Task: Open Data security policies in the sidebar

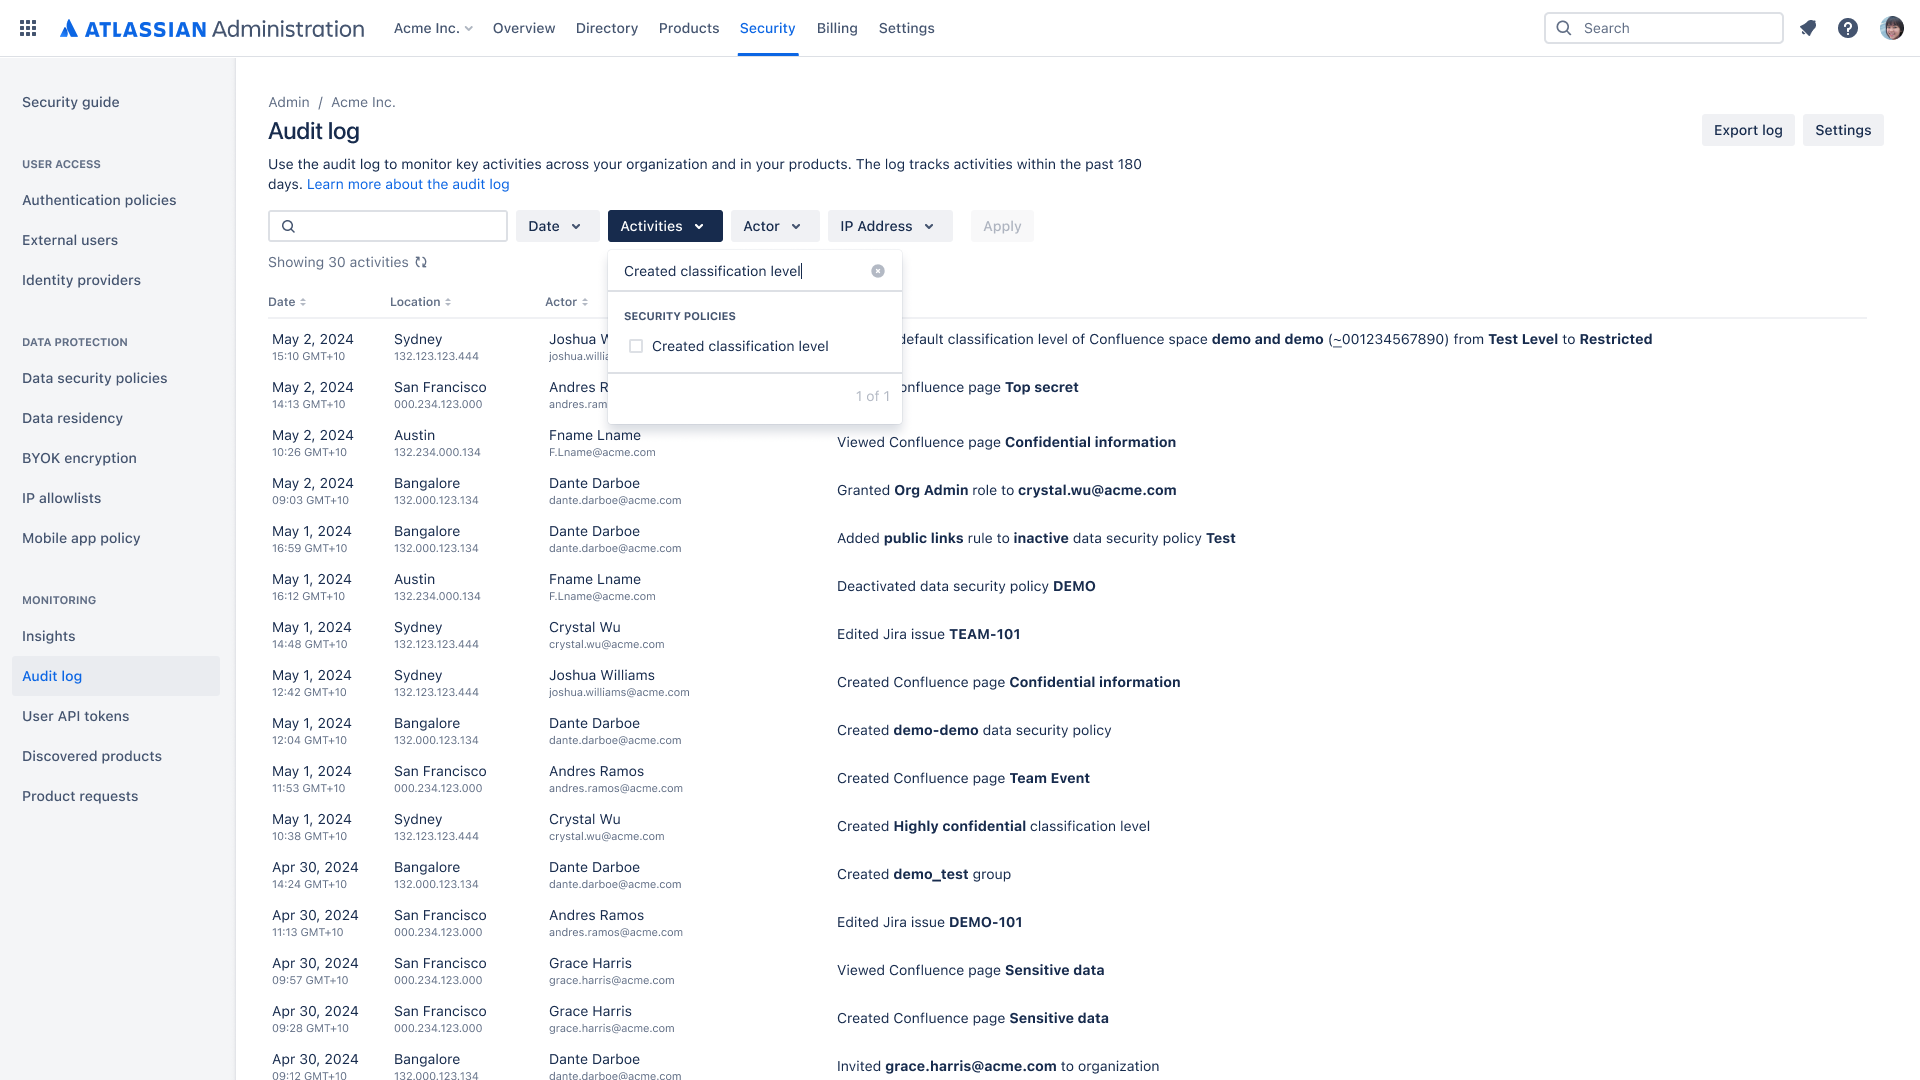Action: 94,378
